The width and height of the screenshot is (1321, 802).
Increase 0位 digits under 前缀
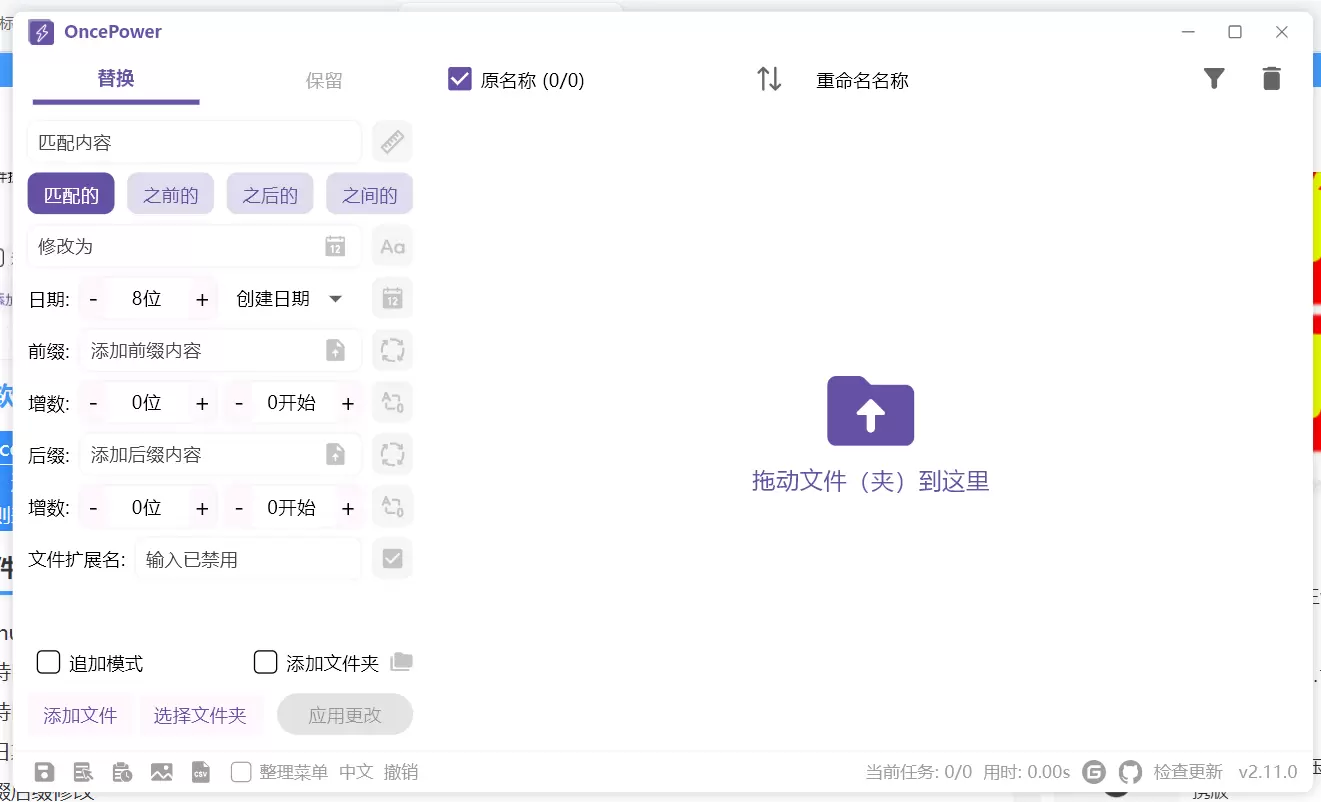[202, 403]
